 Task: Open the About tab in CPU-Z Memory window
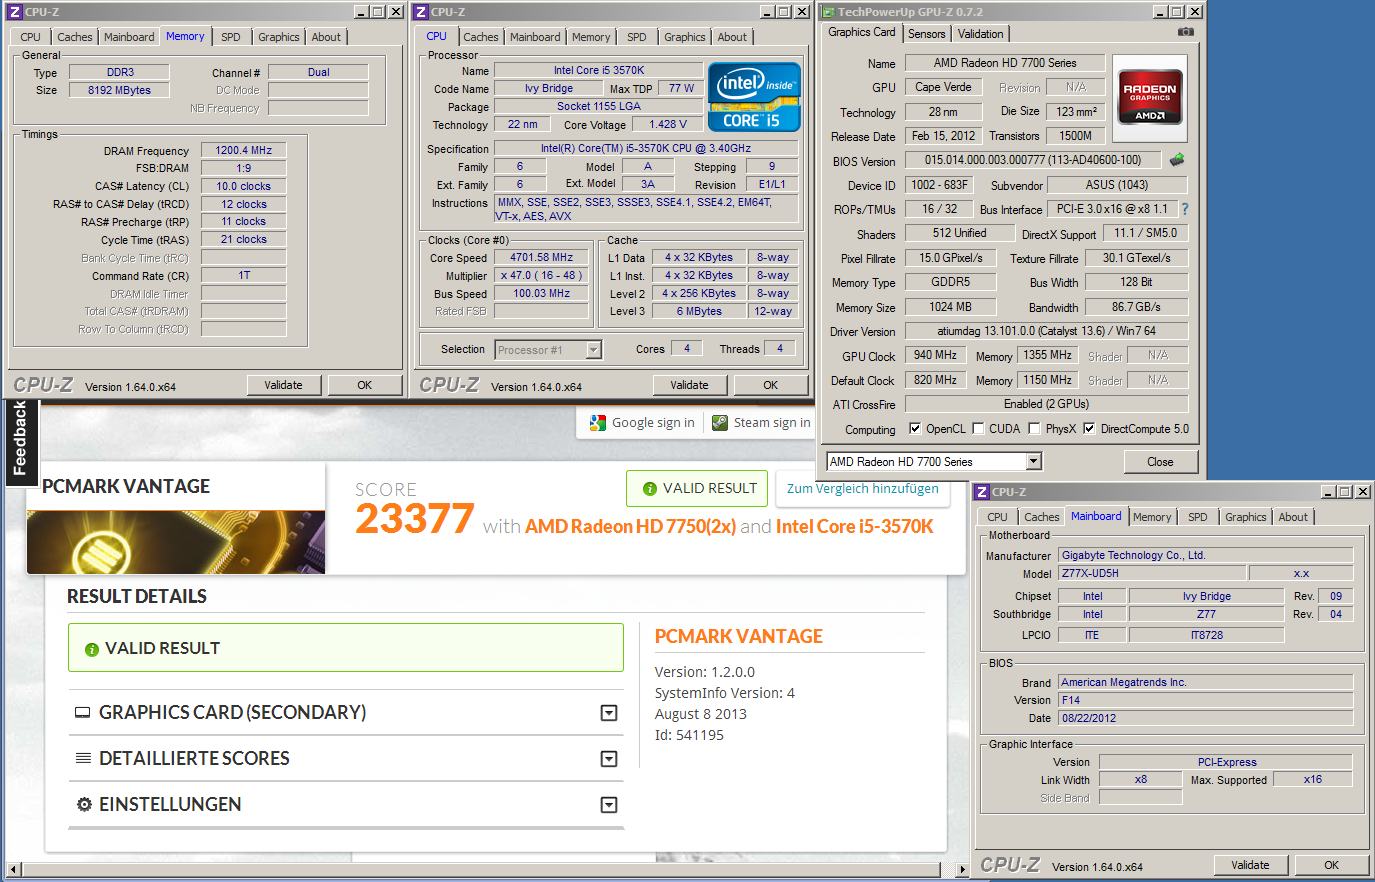point(326,37)
